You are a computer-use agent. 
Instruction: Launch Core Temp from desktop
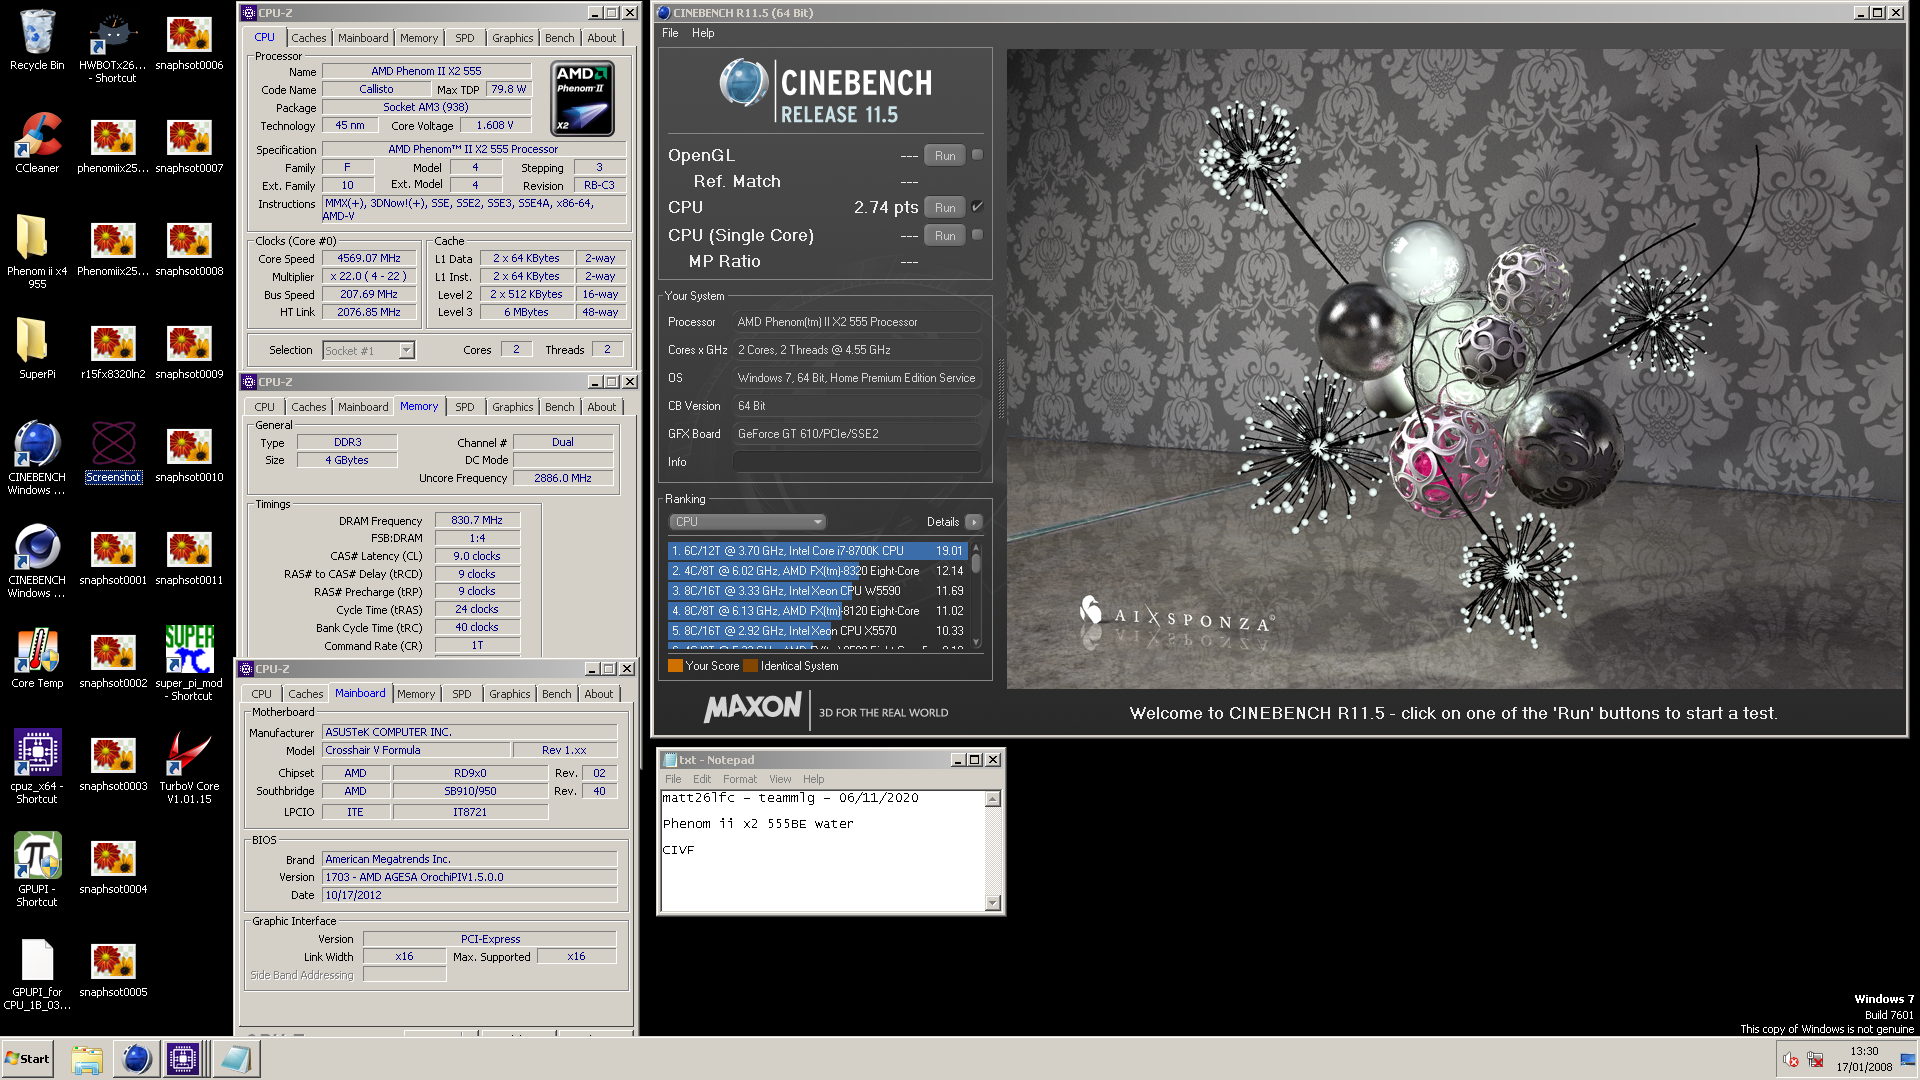(x=37, y=658)
